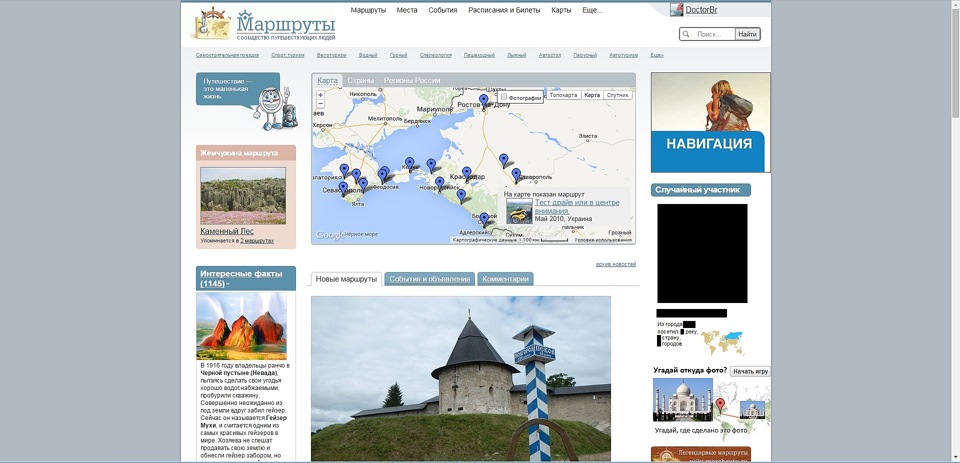Click the Начать игру button
Viewport: 960px width, 463px height.
pyautogui.click(x=750, y=371)
